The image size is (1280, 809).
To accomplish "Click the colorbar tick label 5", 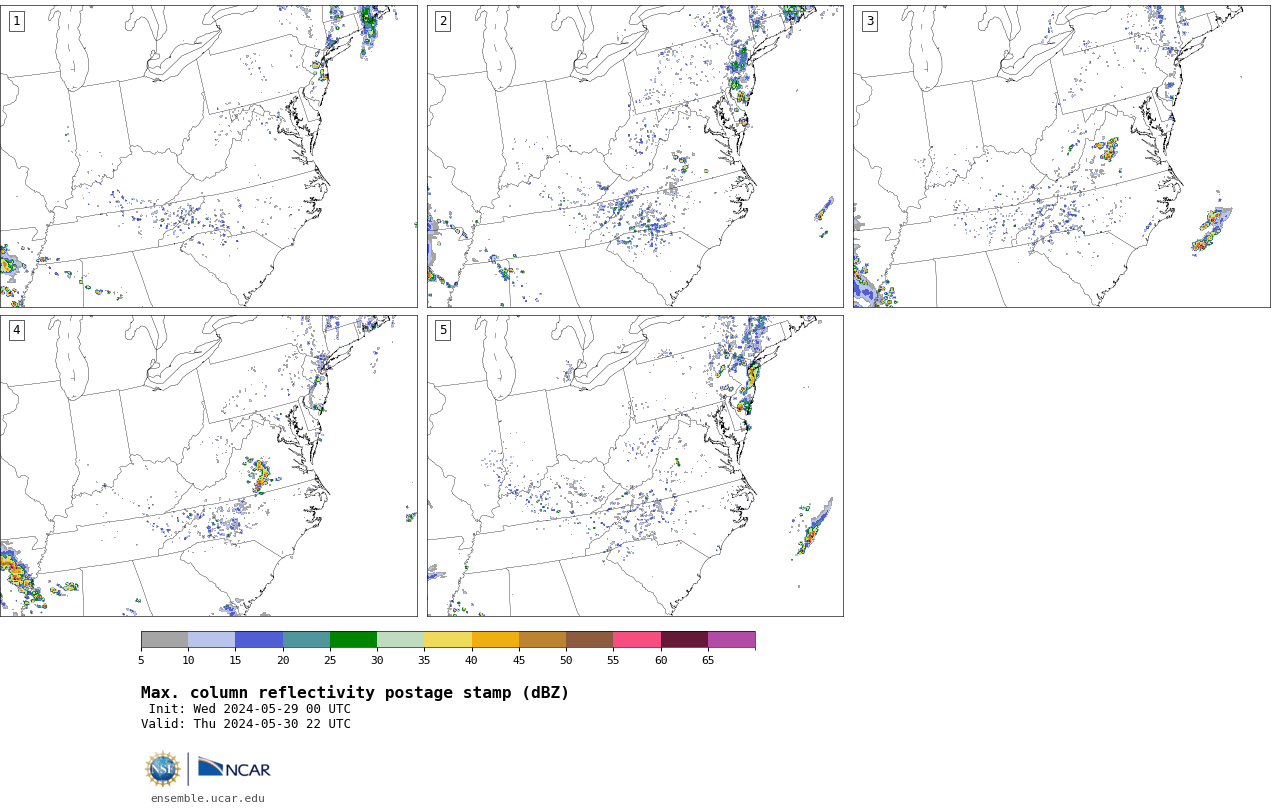I will (x=141, y=660).
